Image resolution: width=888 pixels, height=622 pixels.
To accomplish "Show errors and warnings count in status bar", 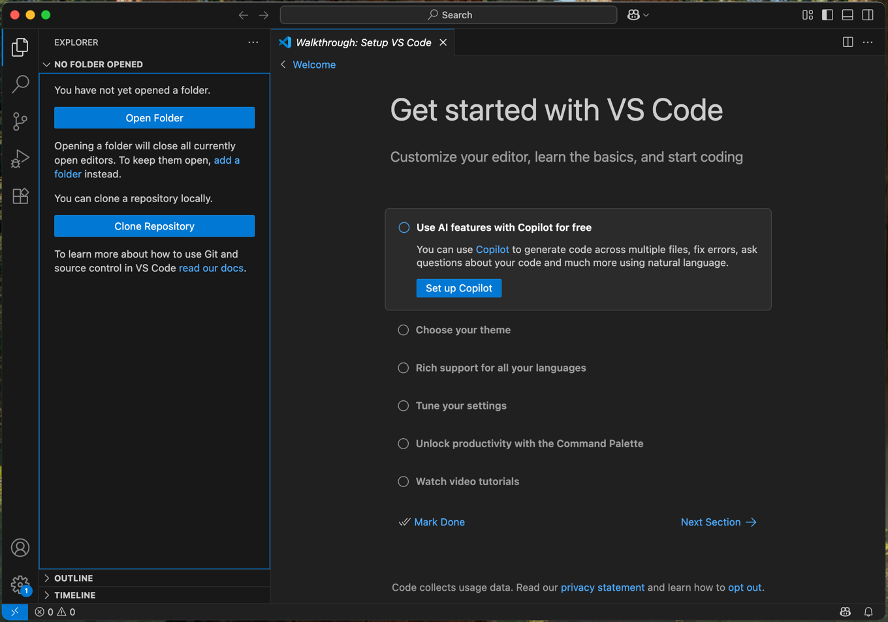I will (55, 612).
